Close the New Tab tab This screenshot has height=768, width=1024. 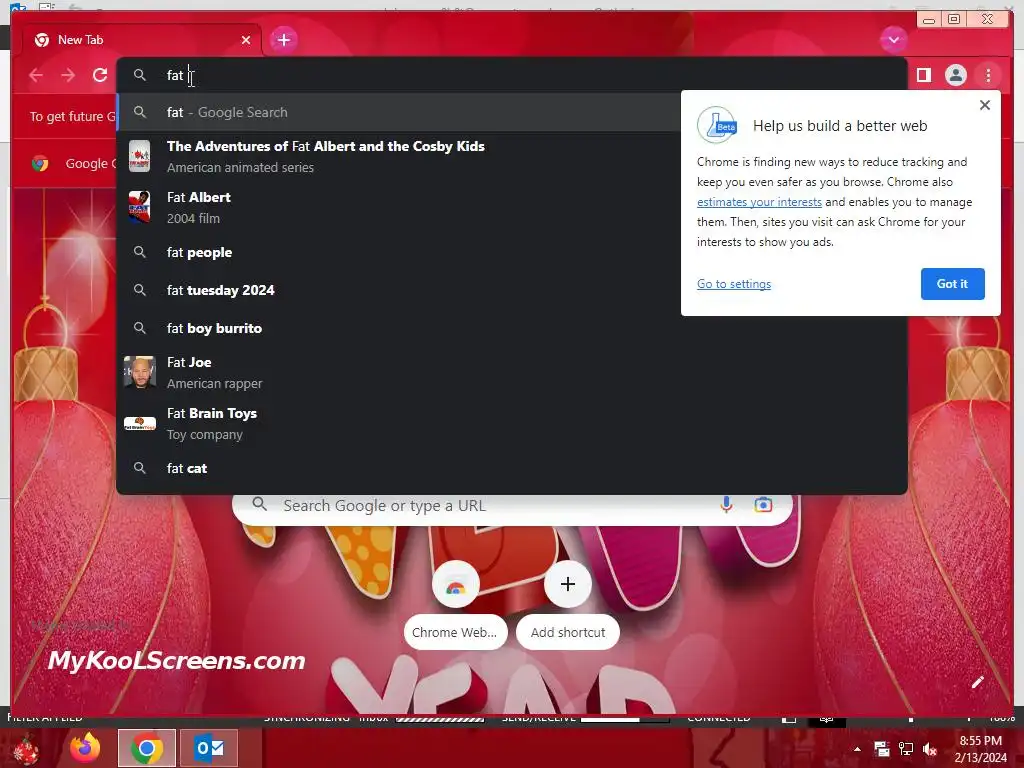(246, 40)
